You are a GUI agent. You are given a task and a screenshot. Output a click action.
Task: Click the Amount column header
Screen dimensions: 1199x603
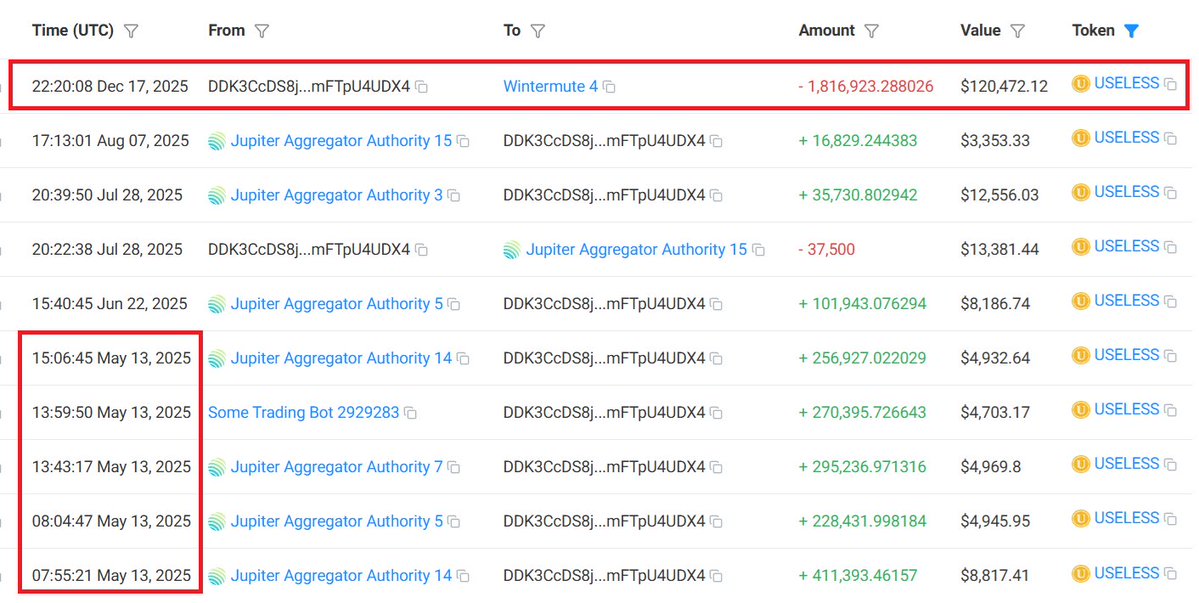[827, 31]
